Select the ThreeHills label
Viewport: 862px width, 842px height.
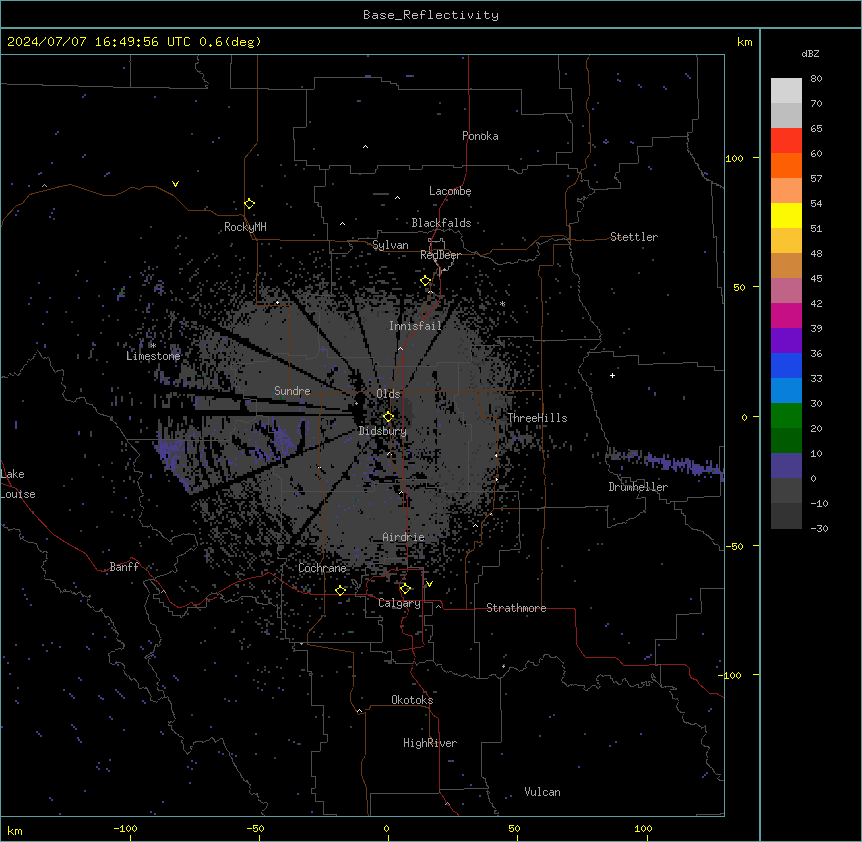[x=537, y=418]
